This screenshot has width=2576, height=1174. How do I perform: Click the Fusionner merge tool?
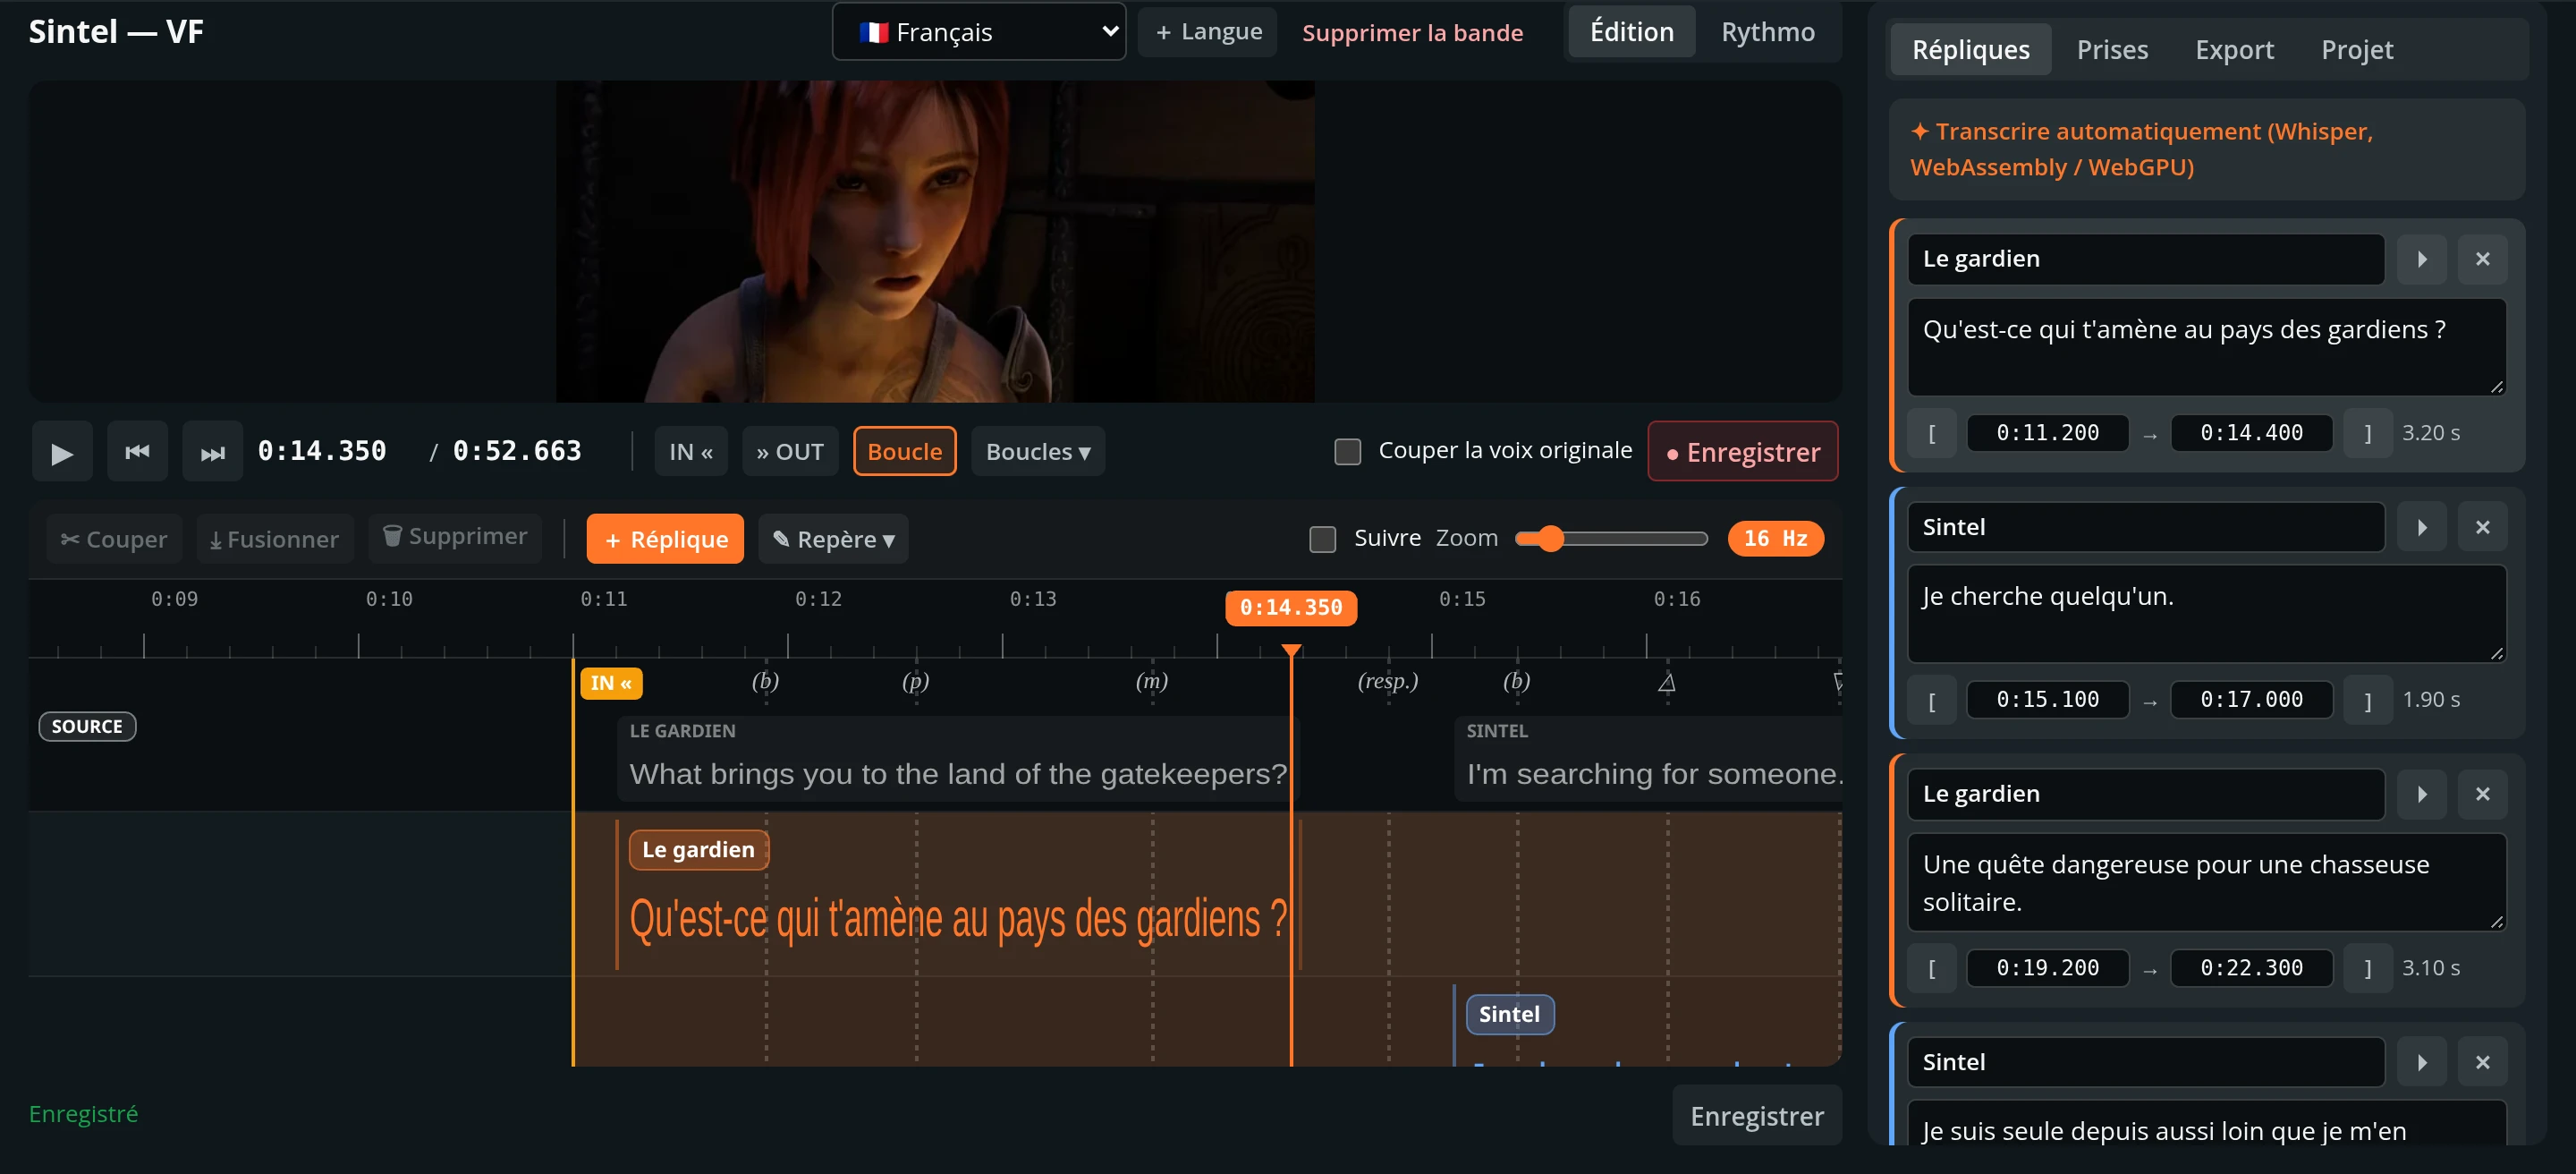tap(275, 539)
